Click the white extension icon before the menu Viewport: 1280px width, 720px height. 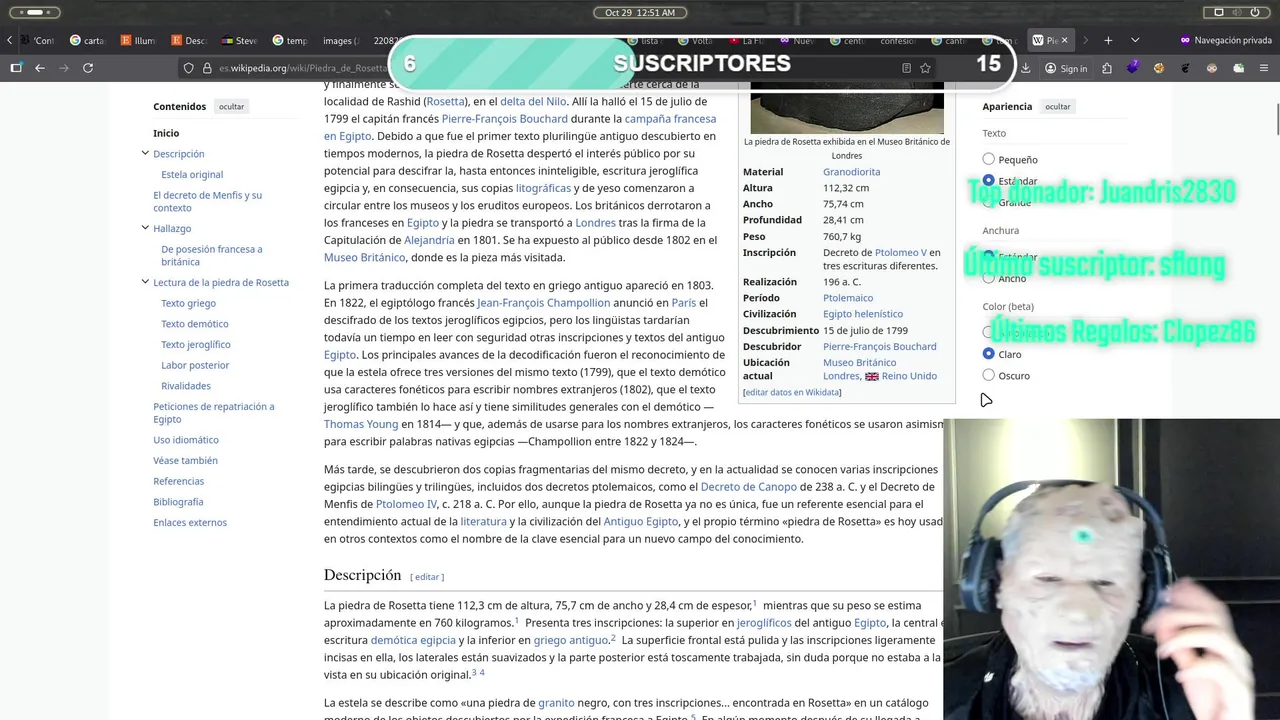click(1238, 68)
